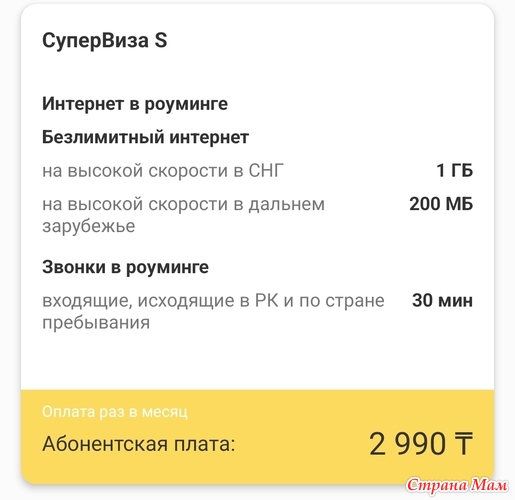Click the Звонки в роуминге heading
The image size is (515, 500).
tap(125, 267)
